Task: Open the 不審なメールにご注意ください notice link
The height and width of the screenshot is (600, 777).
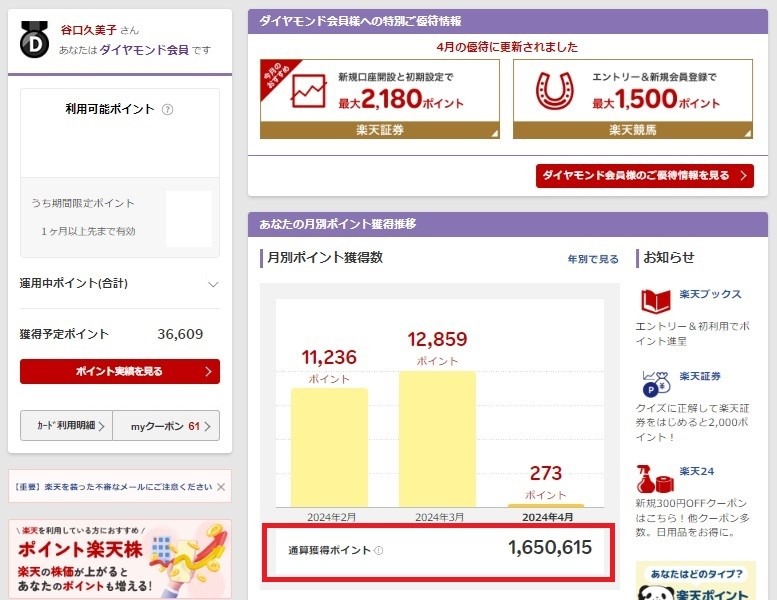Action: click(113, 487)
